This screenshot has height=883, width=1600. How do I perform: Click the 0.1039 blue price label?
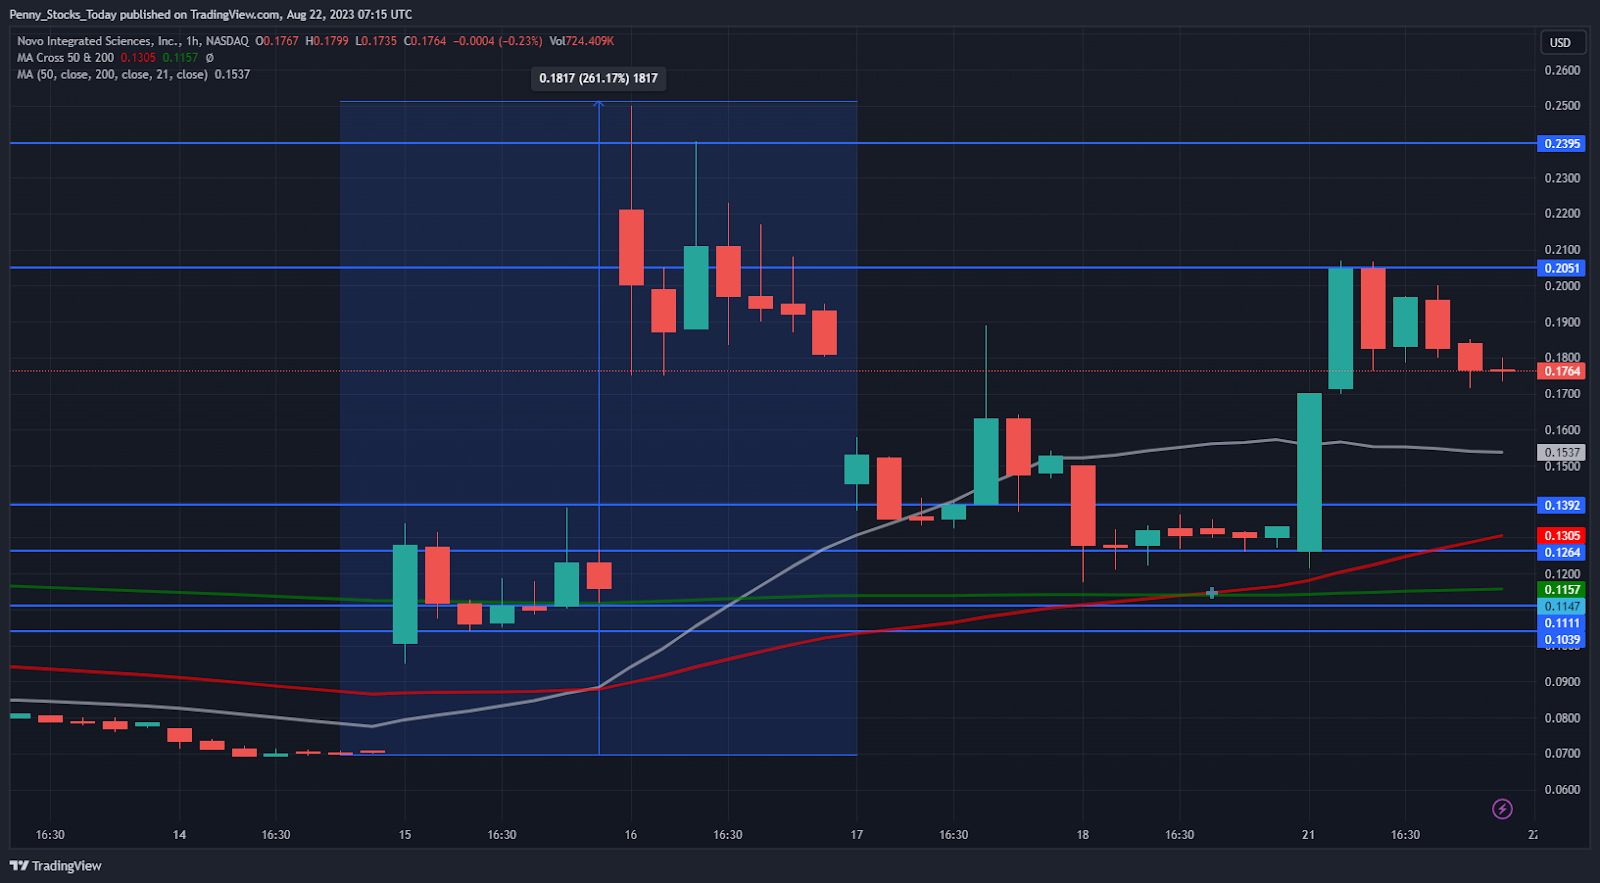click(1561, 640)
